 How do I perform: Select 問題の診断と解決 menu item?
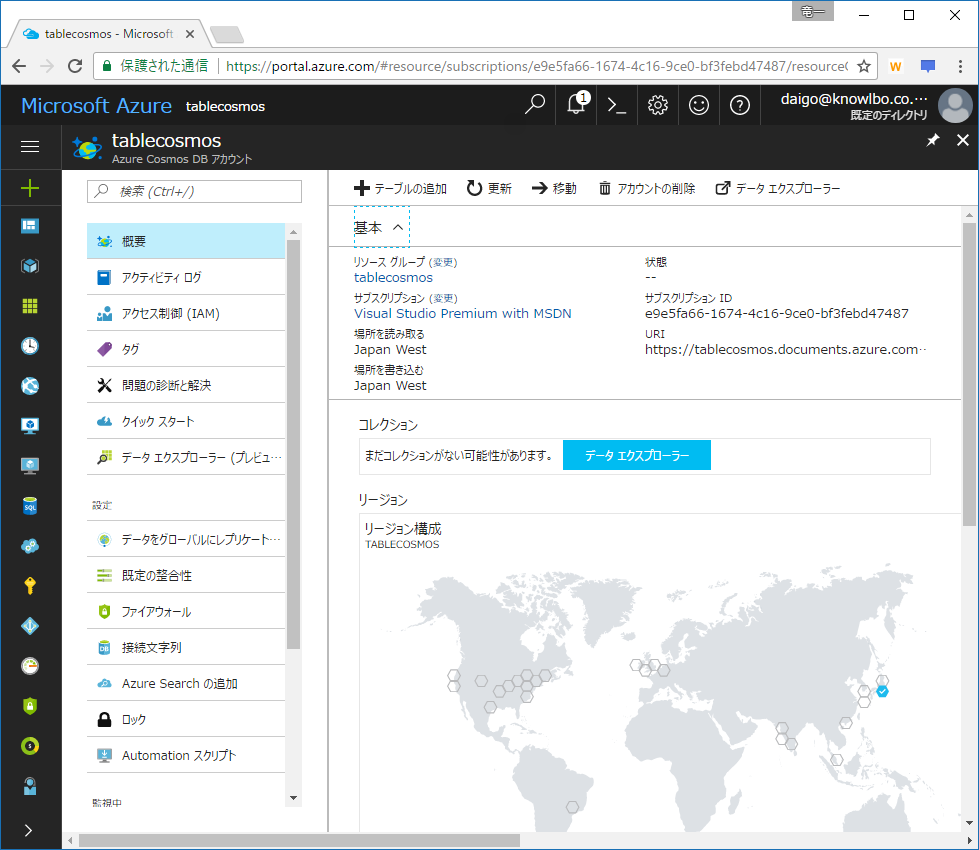(186, 385)
